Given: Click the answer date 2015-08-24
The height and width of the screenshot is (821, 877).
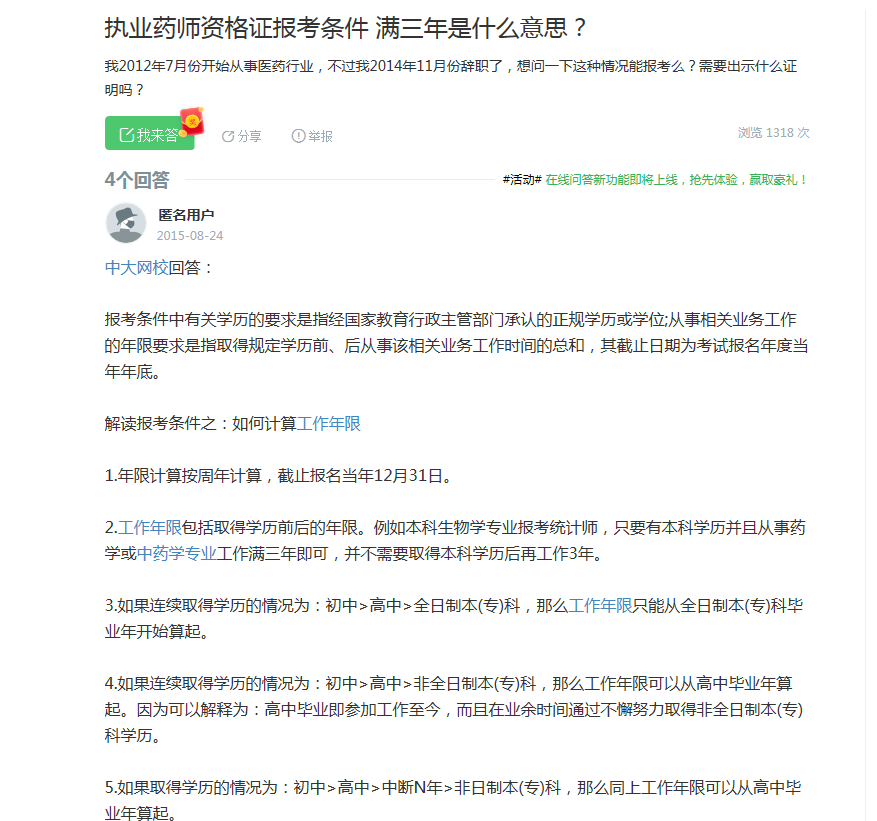Looking at the screenshot, I should tap(190, 235).
